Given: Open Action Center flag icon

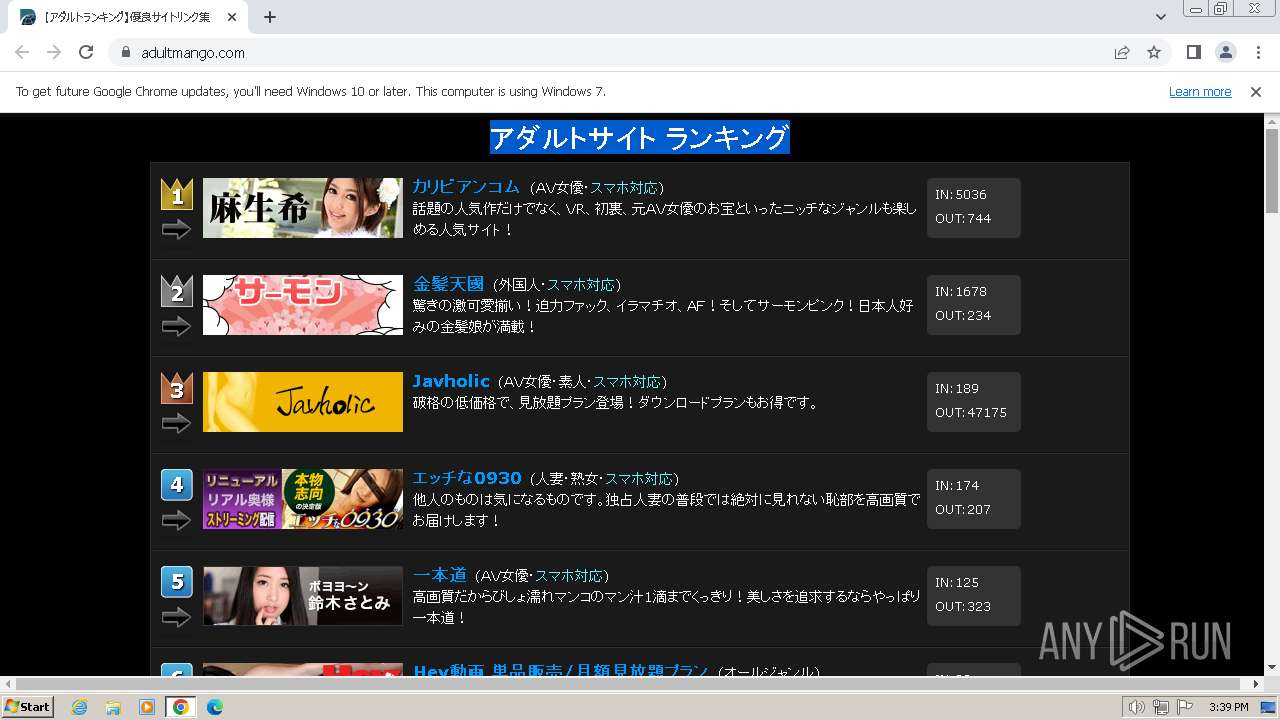Looking at the screenshot, I should (x=1185, y=707).
